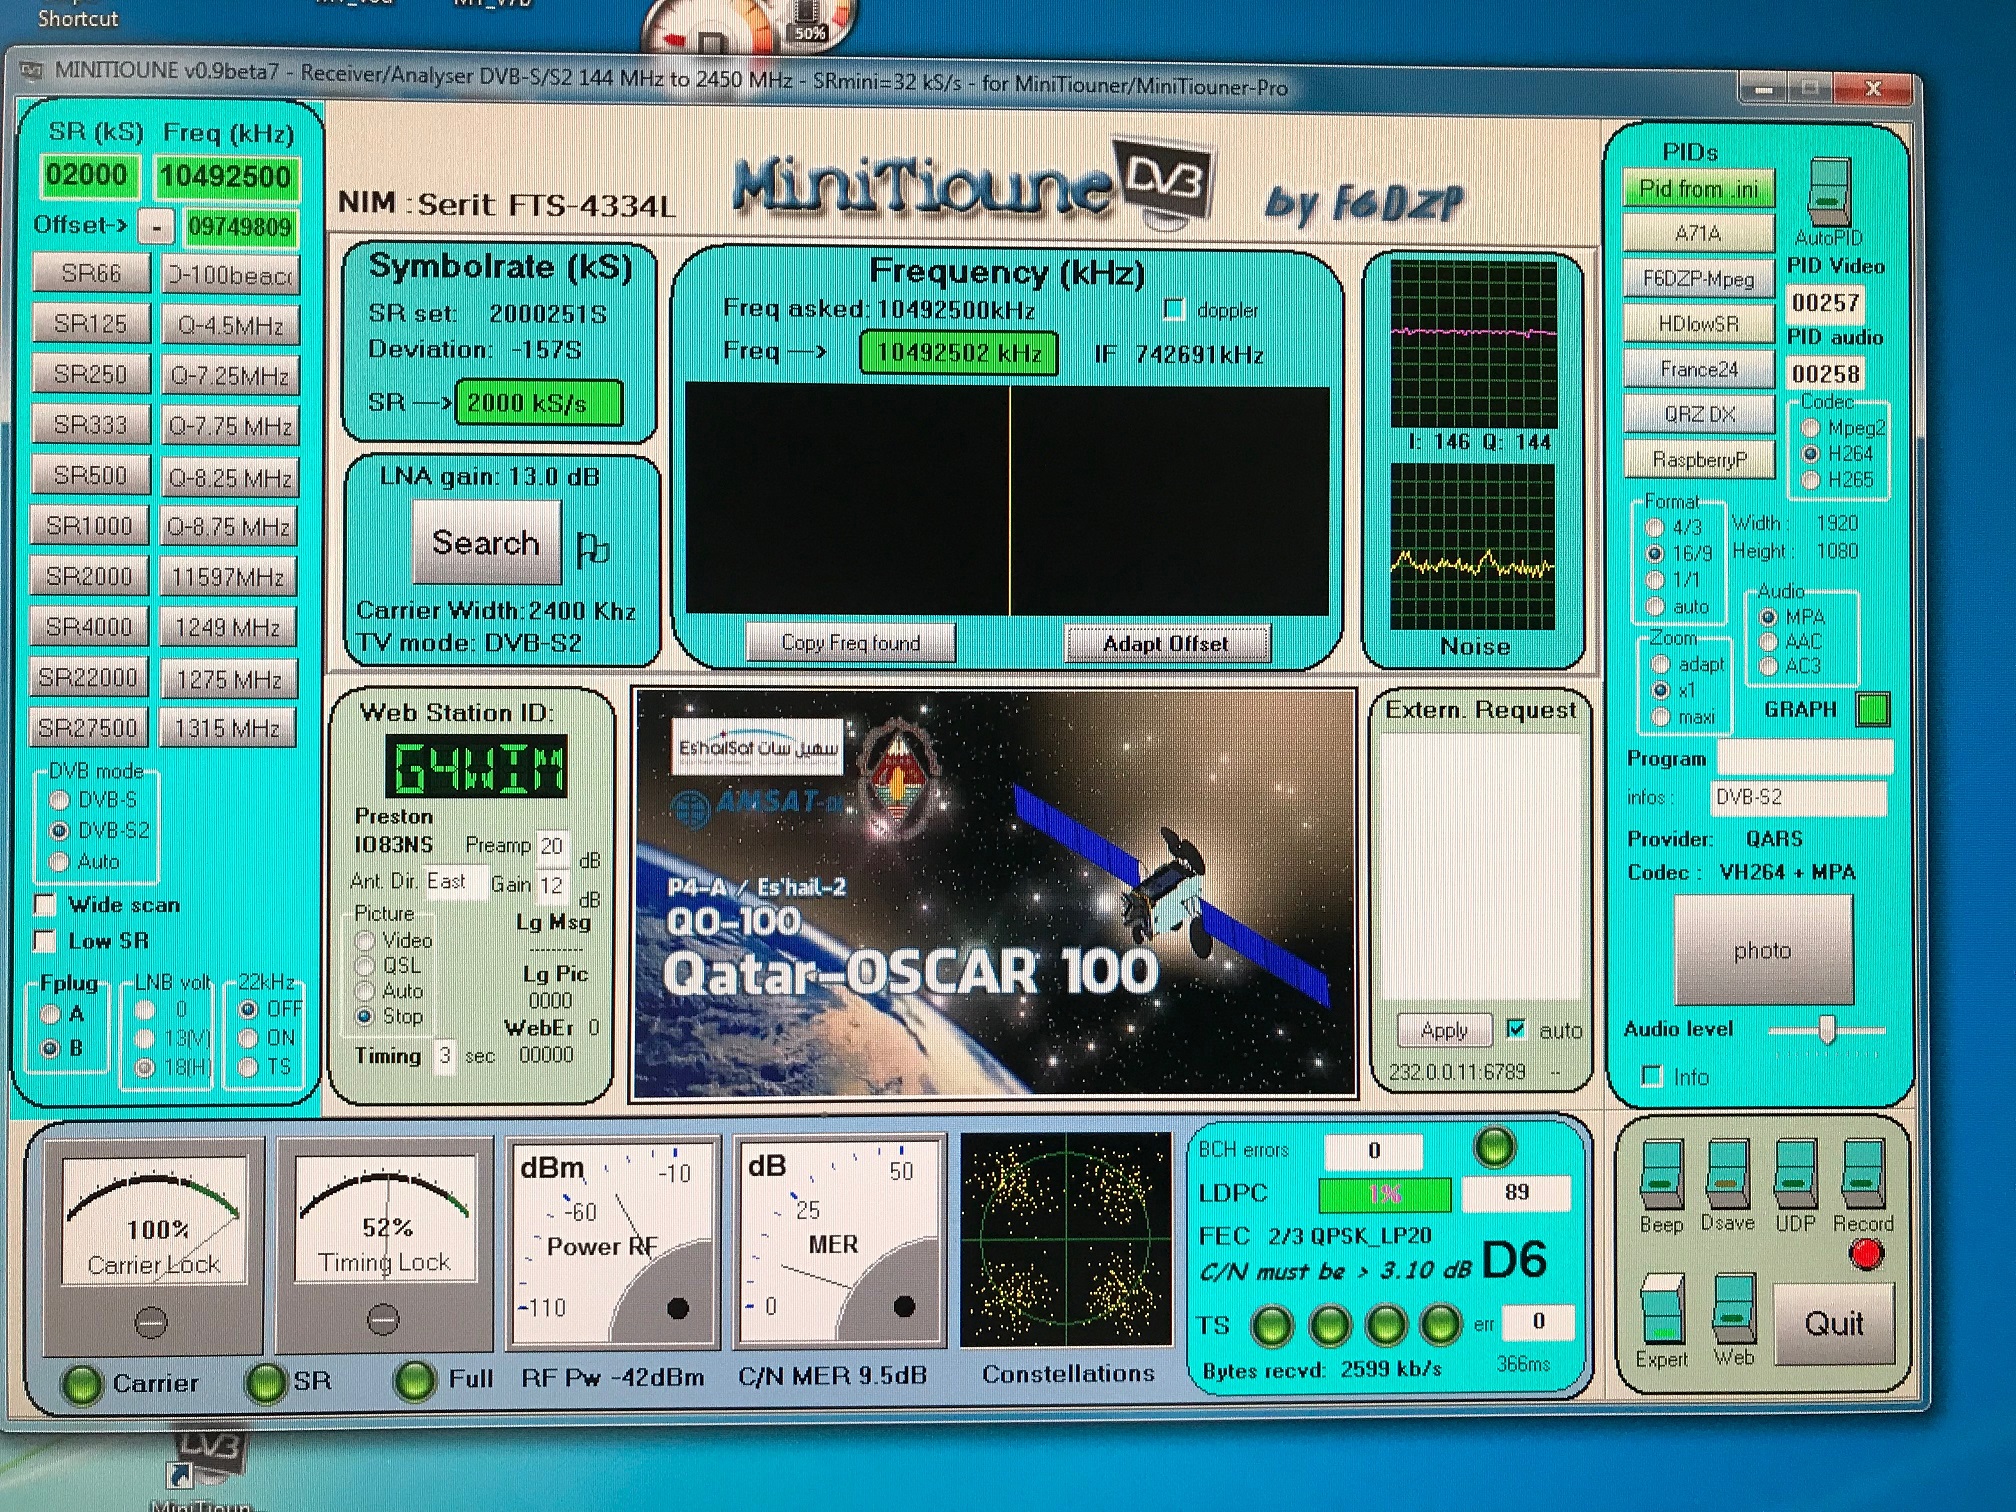Click the PID Video input field
The height and width of the screenshot is (1512, 2016).
pyautogui.click(x=1825, y=302)
